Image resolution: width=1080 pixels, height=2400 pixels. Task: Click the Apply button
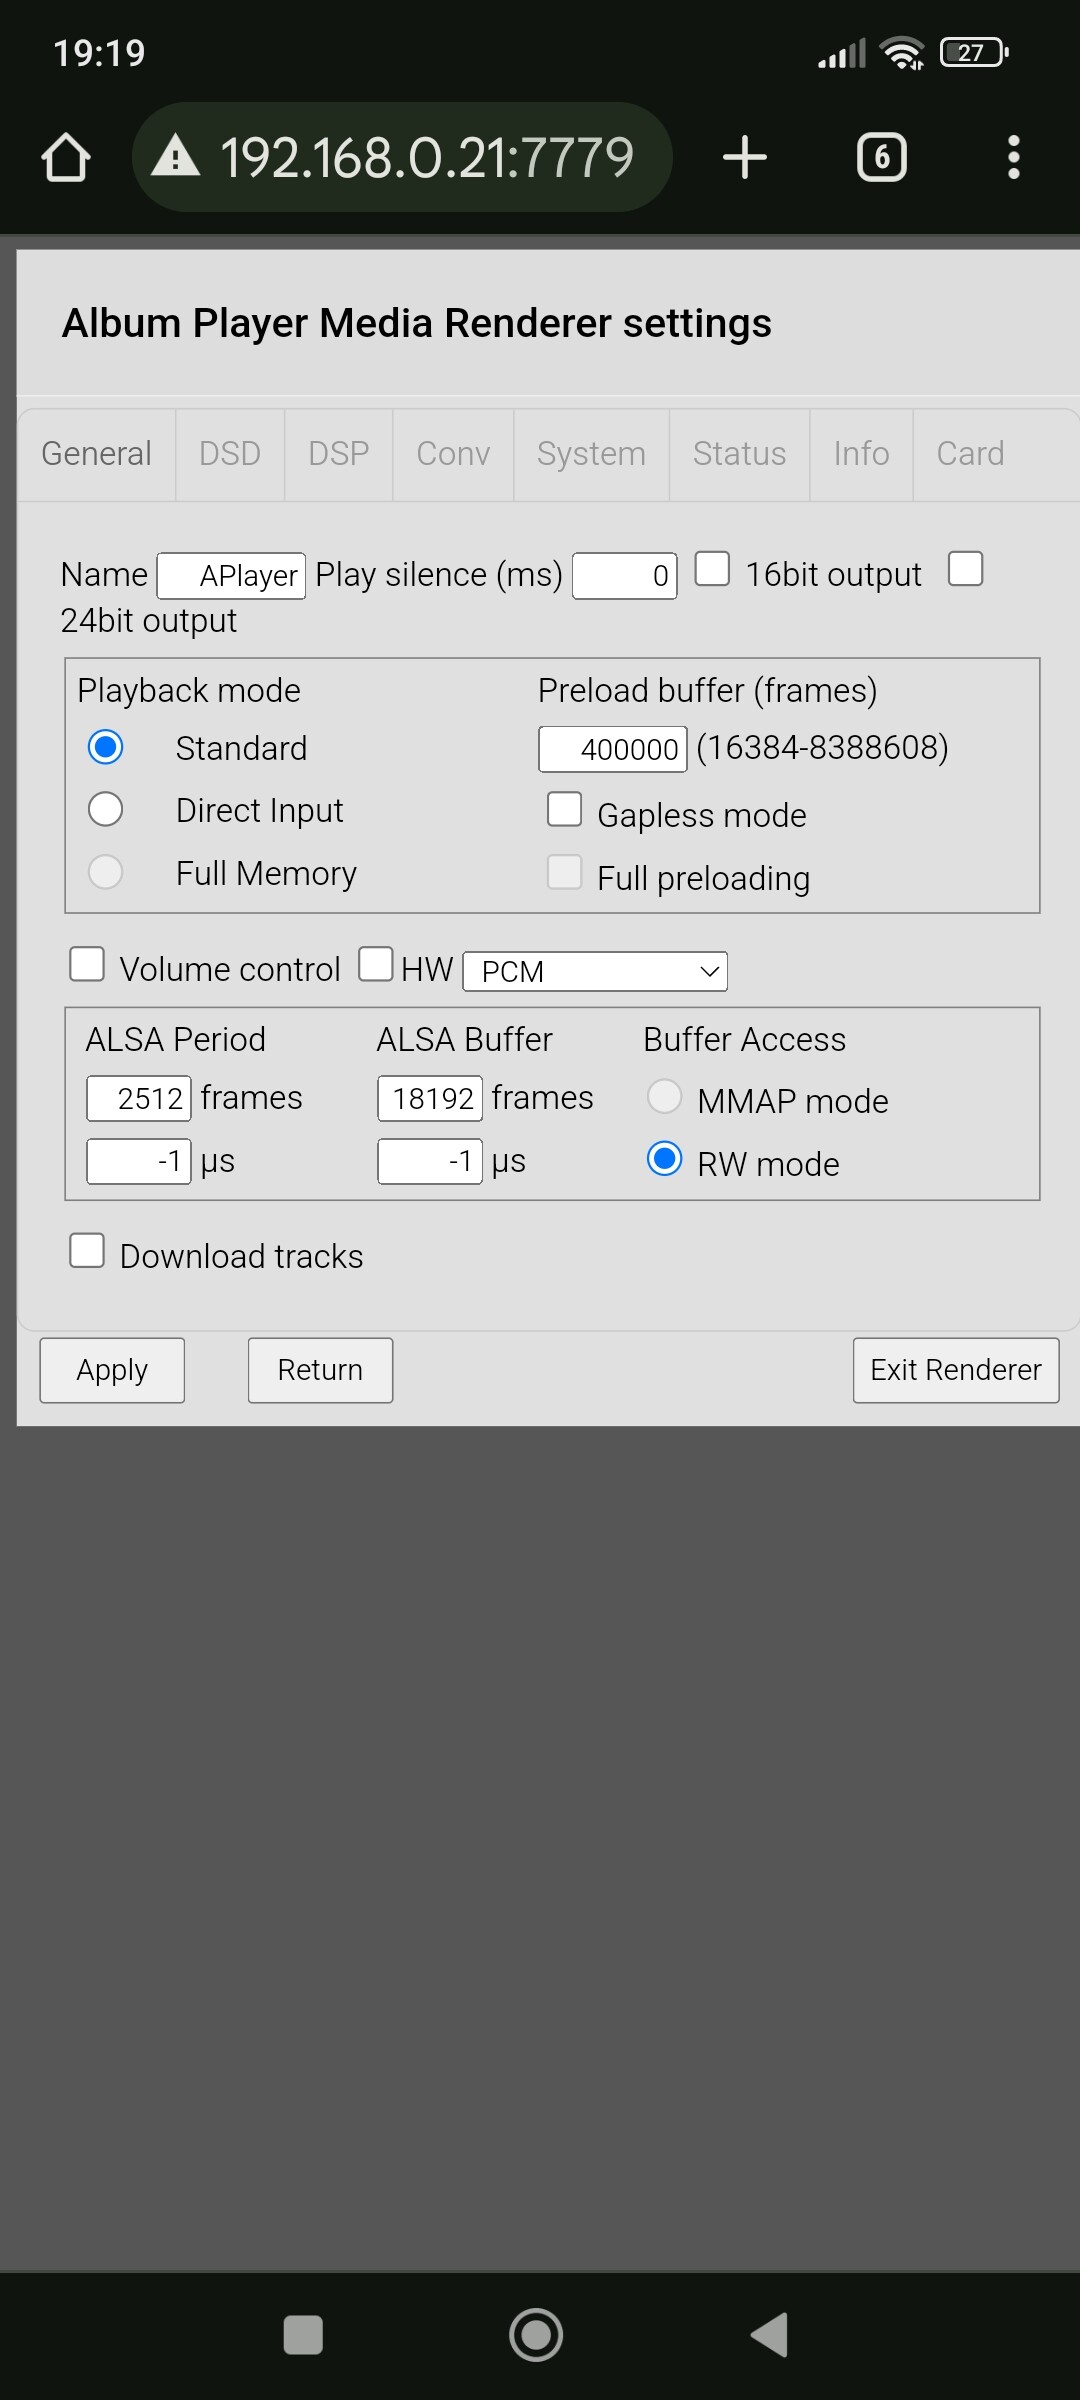(112, 1370)
